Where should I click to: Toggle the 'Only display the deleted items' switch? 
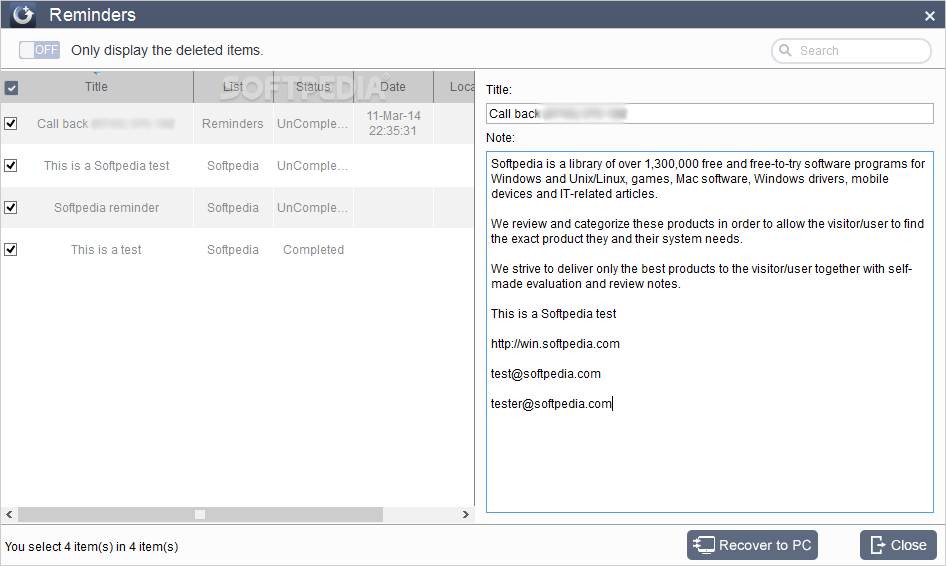(39, 50)
